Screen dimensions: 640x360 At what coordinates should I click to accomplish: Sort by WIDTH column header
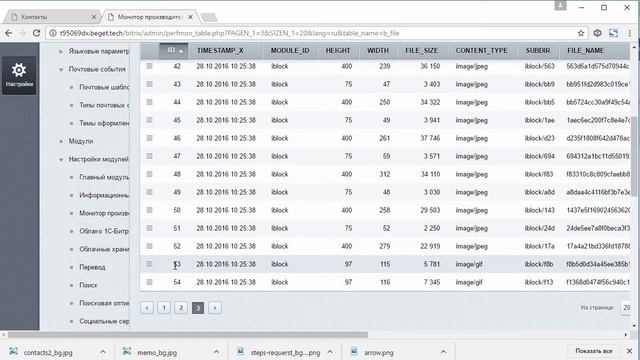pos(378,51)
